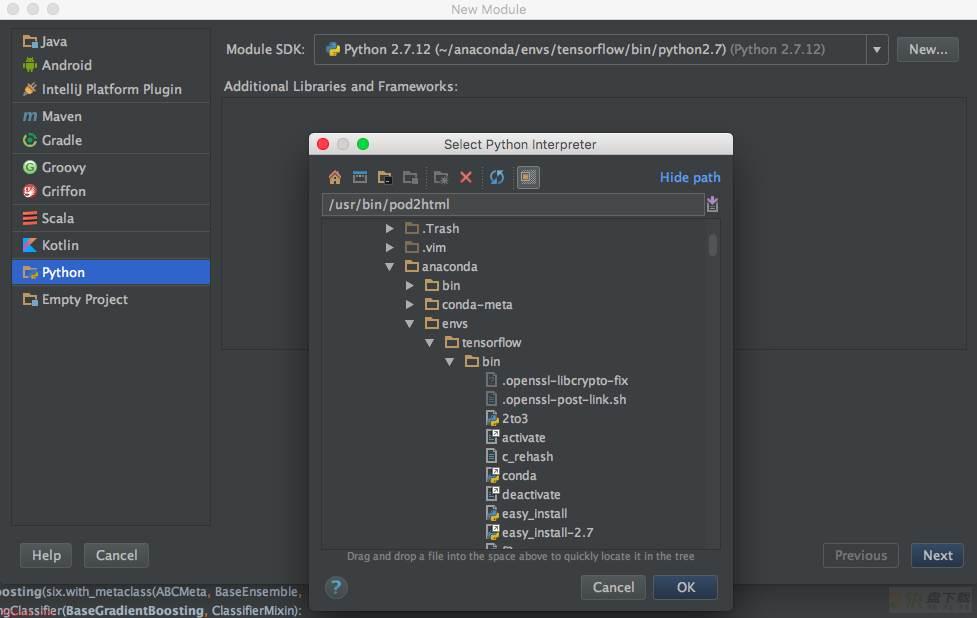Go to home directory in interpreter dialog
The width and height of the screenshot is (977, 618).
(x=335, y=178)
